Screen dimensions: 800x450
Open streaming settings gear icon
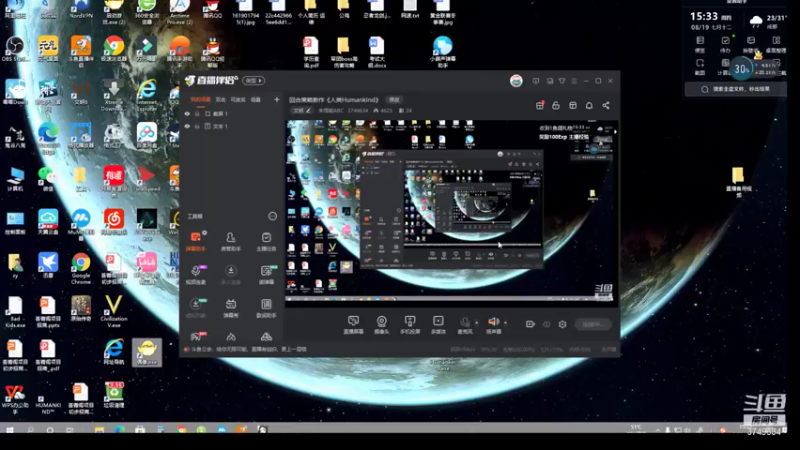[x=562, y=324]
